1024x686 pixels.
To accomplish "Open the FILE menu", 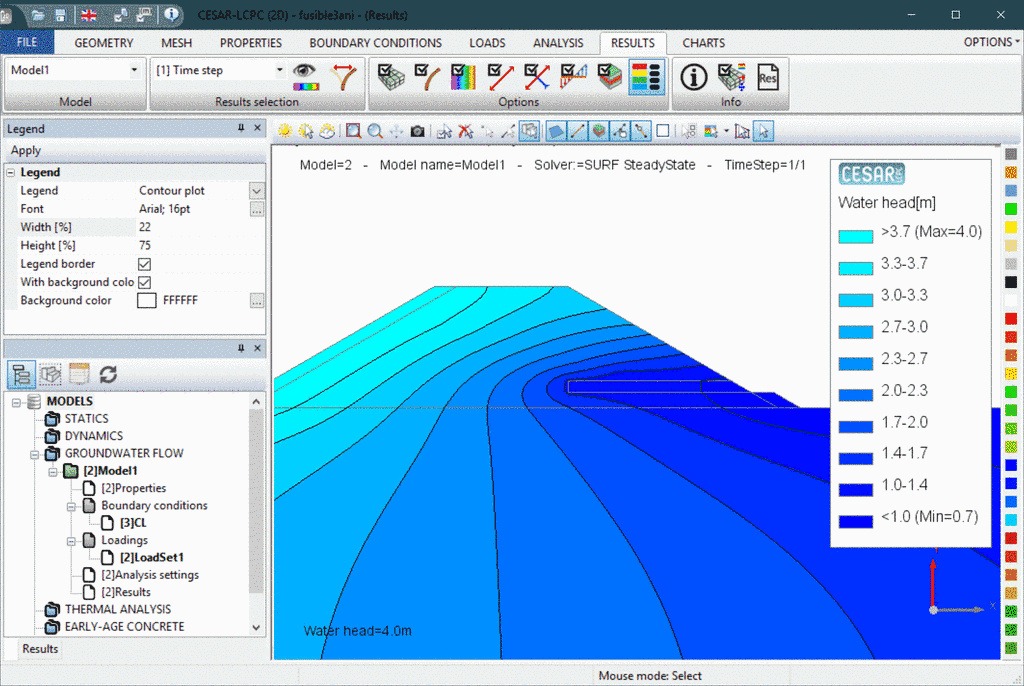I will point(27,42).
